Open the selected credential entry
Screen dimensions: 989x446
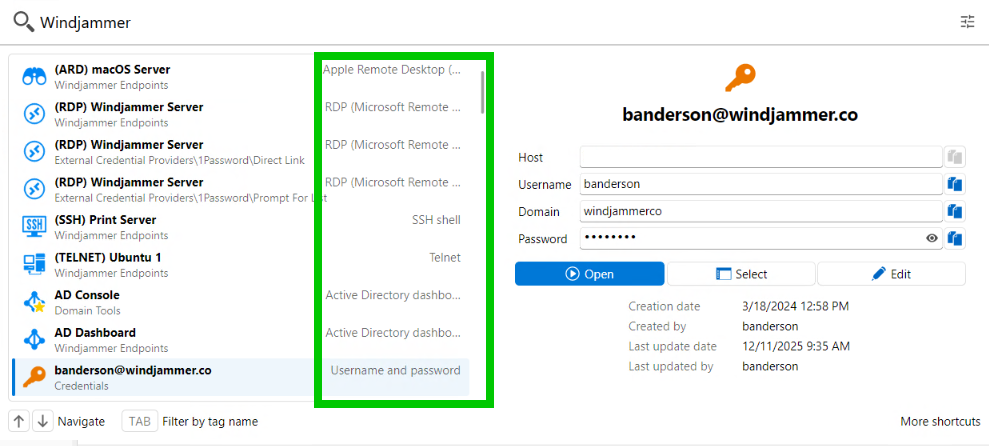[x=590, y=274]
